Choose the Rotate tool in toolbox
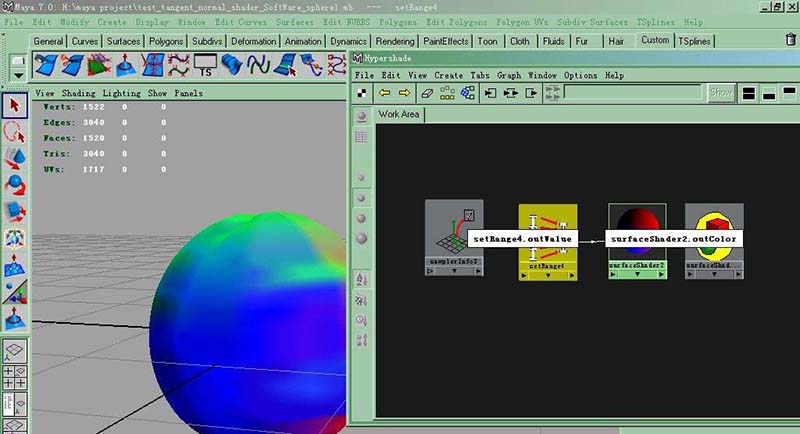The image size is (800, 434). (14, 186)
